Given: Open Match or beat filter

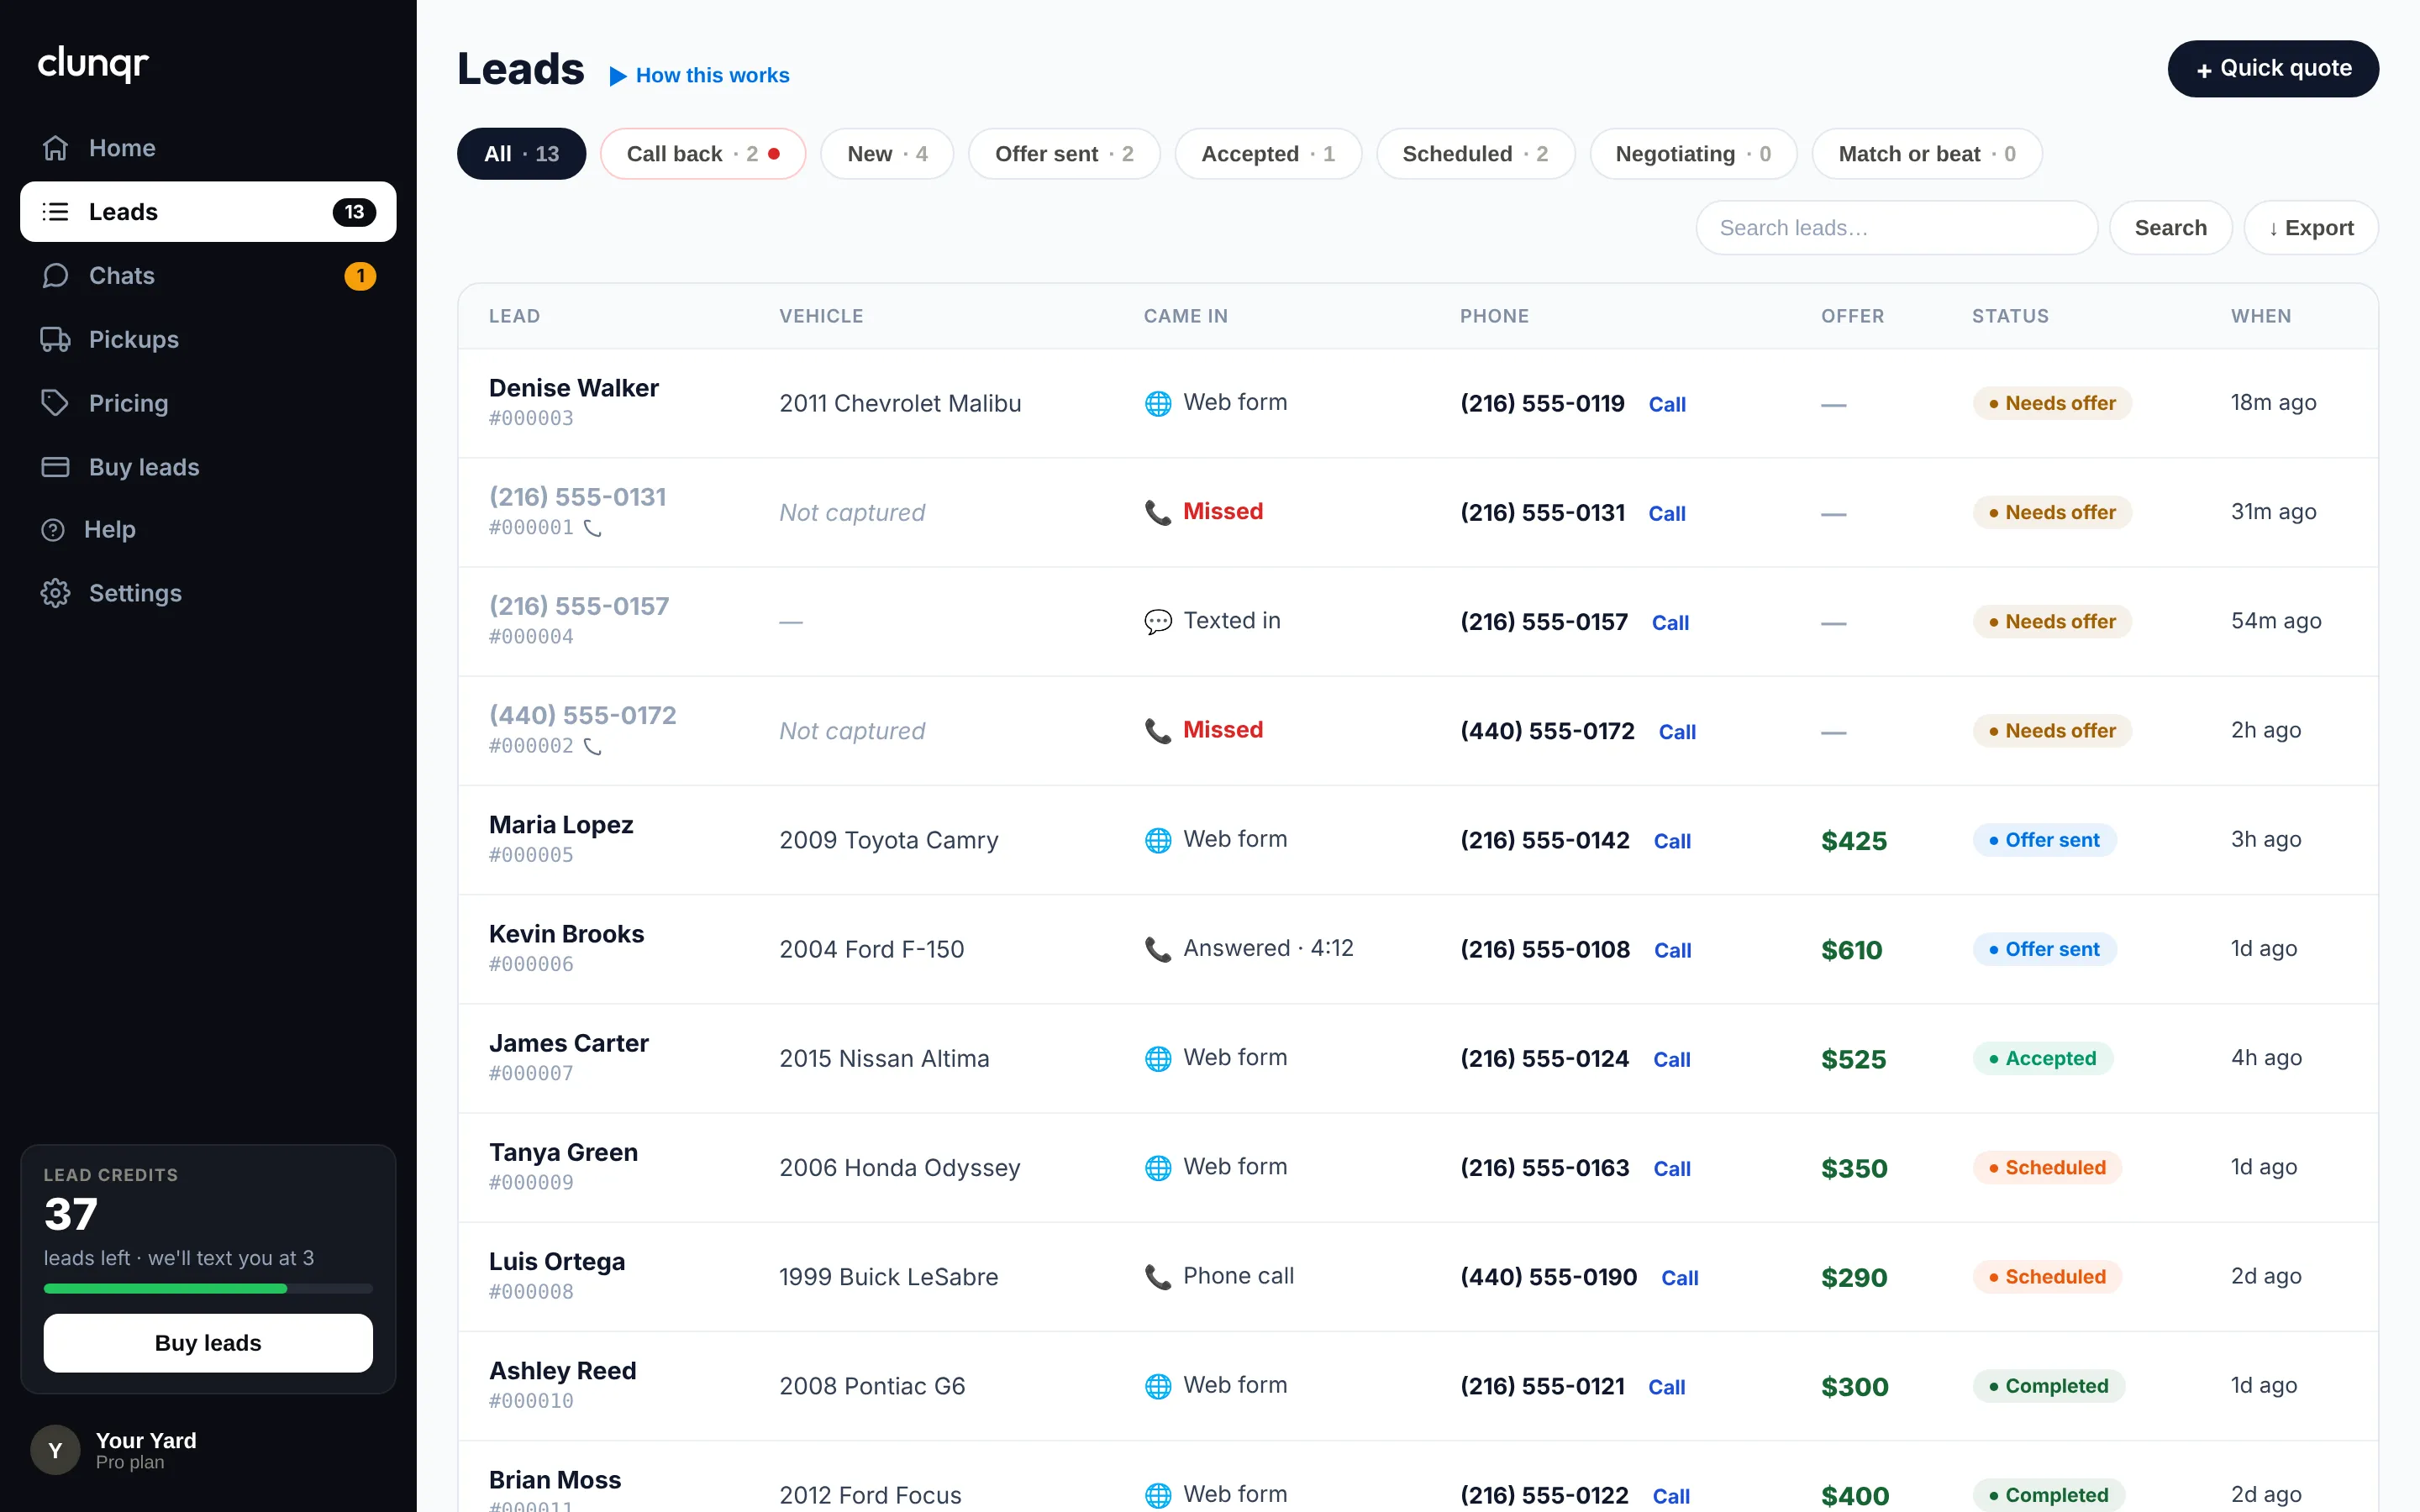Looking at the screenshot, I should click(1927, 154).
